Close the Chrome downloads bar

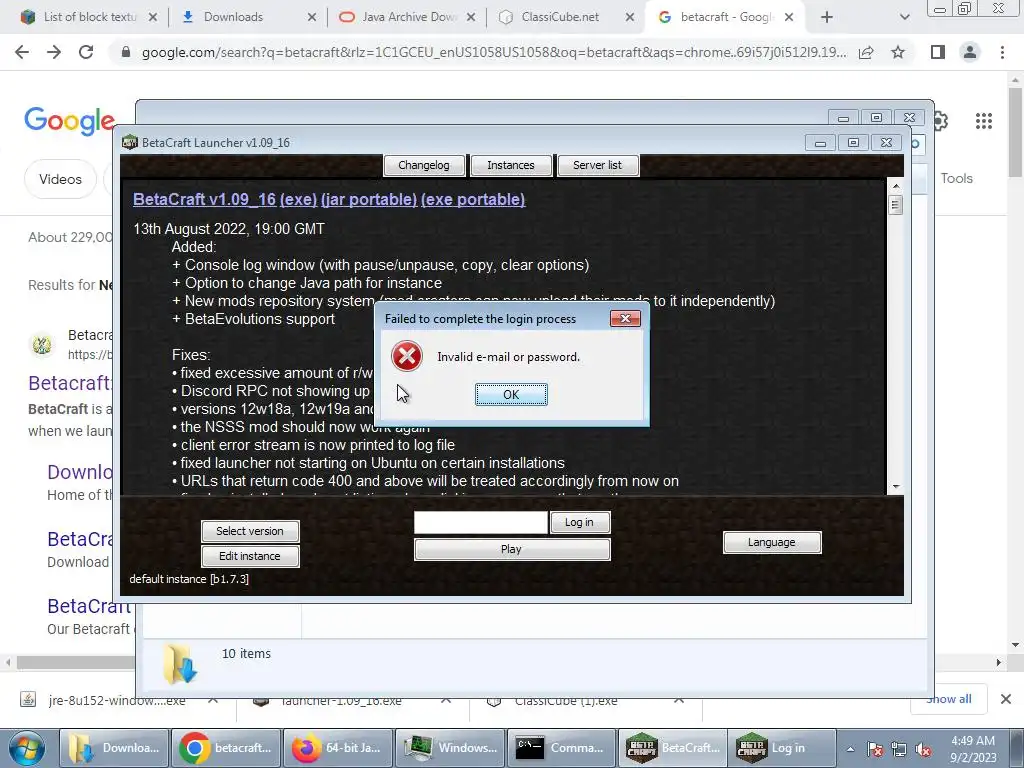tap(1006, 699)
